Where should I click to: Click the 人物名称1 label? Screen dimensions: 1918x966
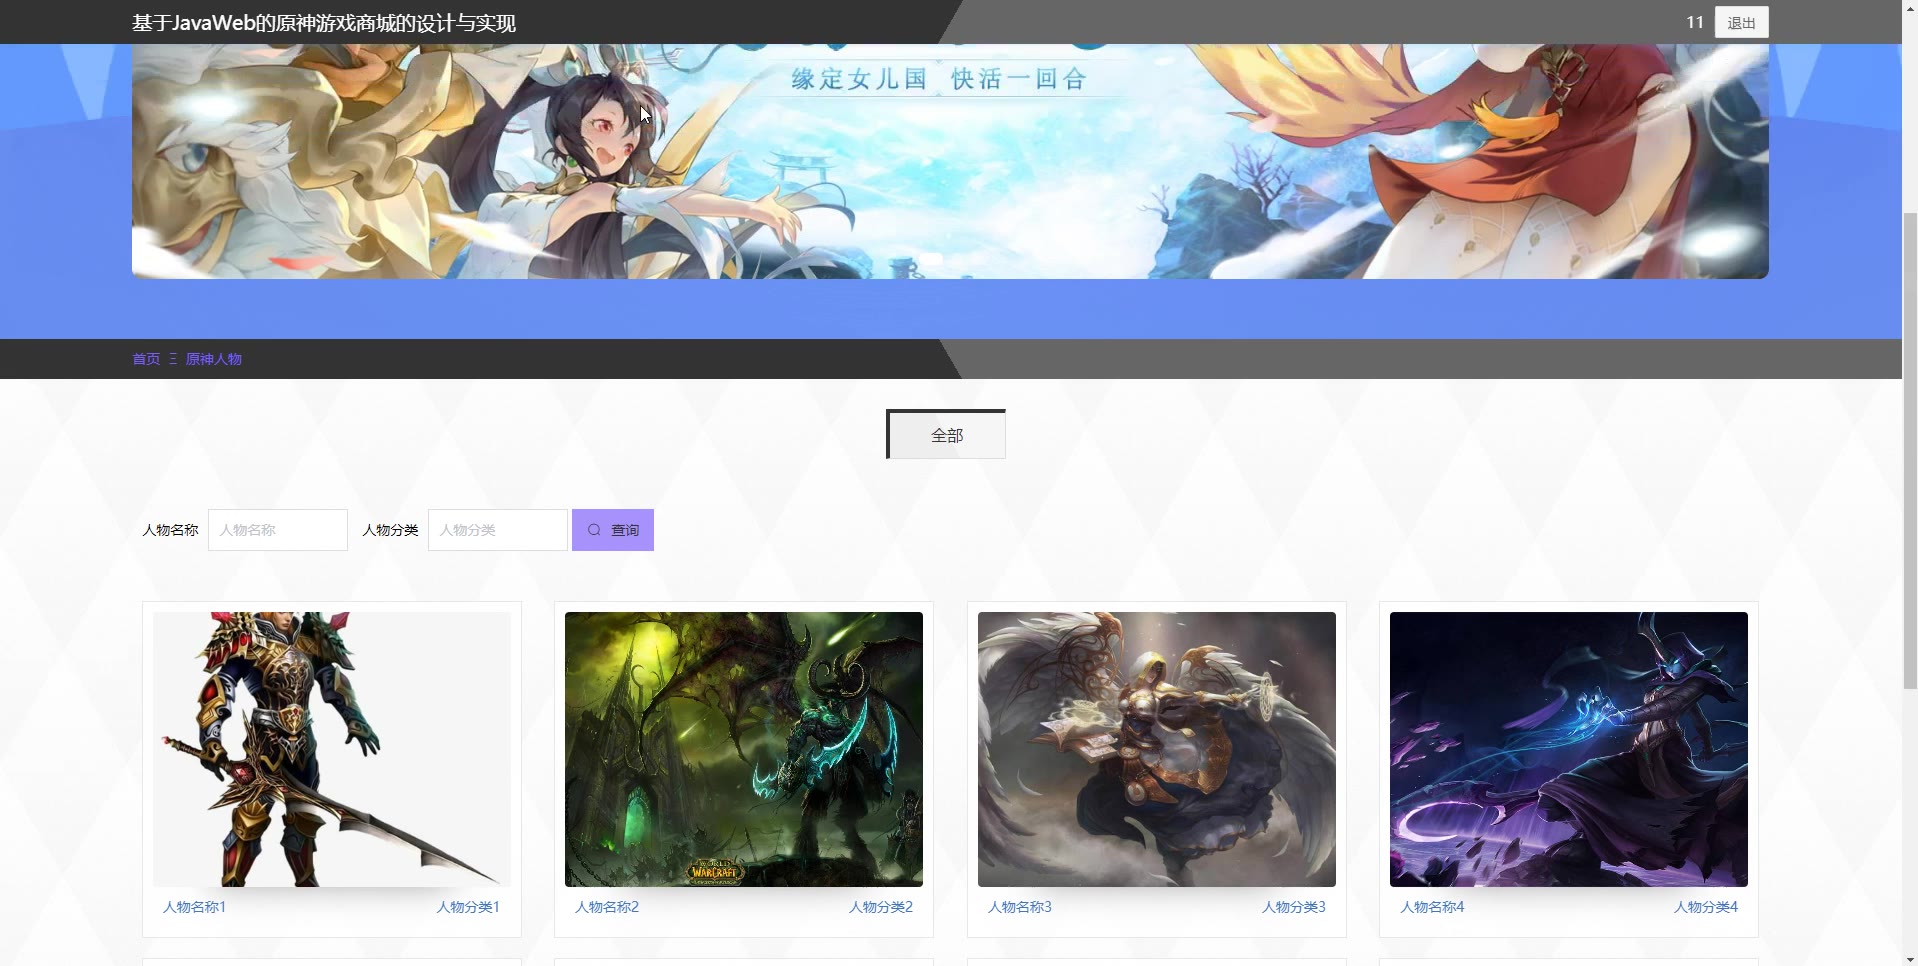pos(195,907)
